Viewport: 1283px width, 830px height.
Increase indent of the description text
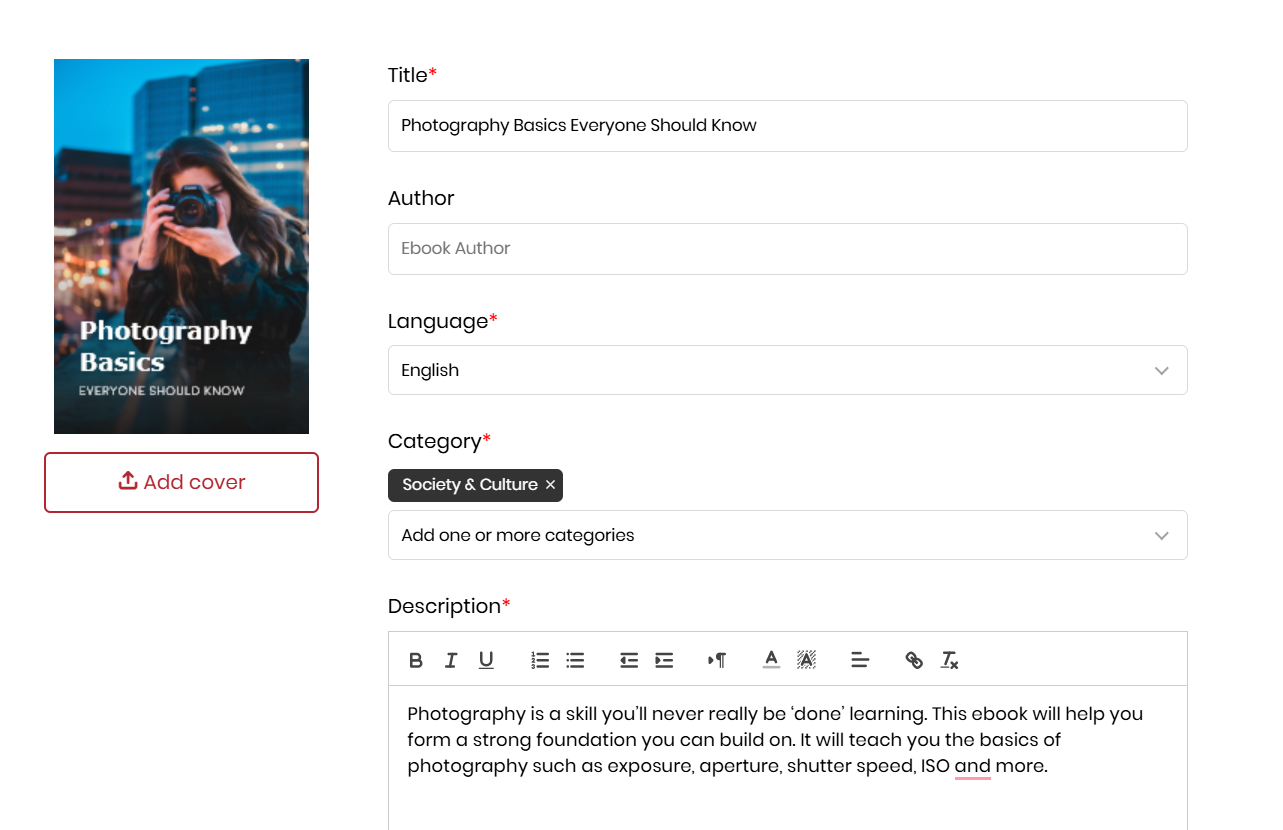click(x=664, y=660)
